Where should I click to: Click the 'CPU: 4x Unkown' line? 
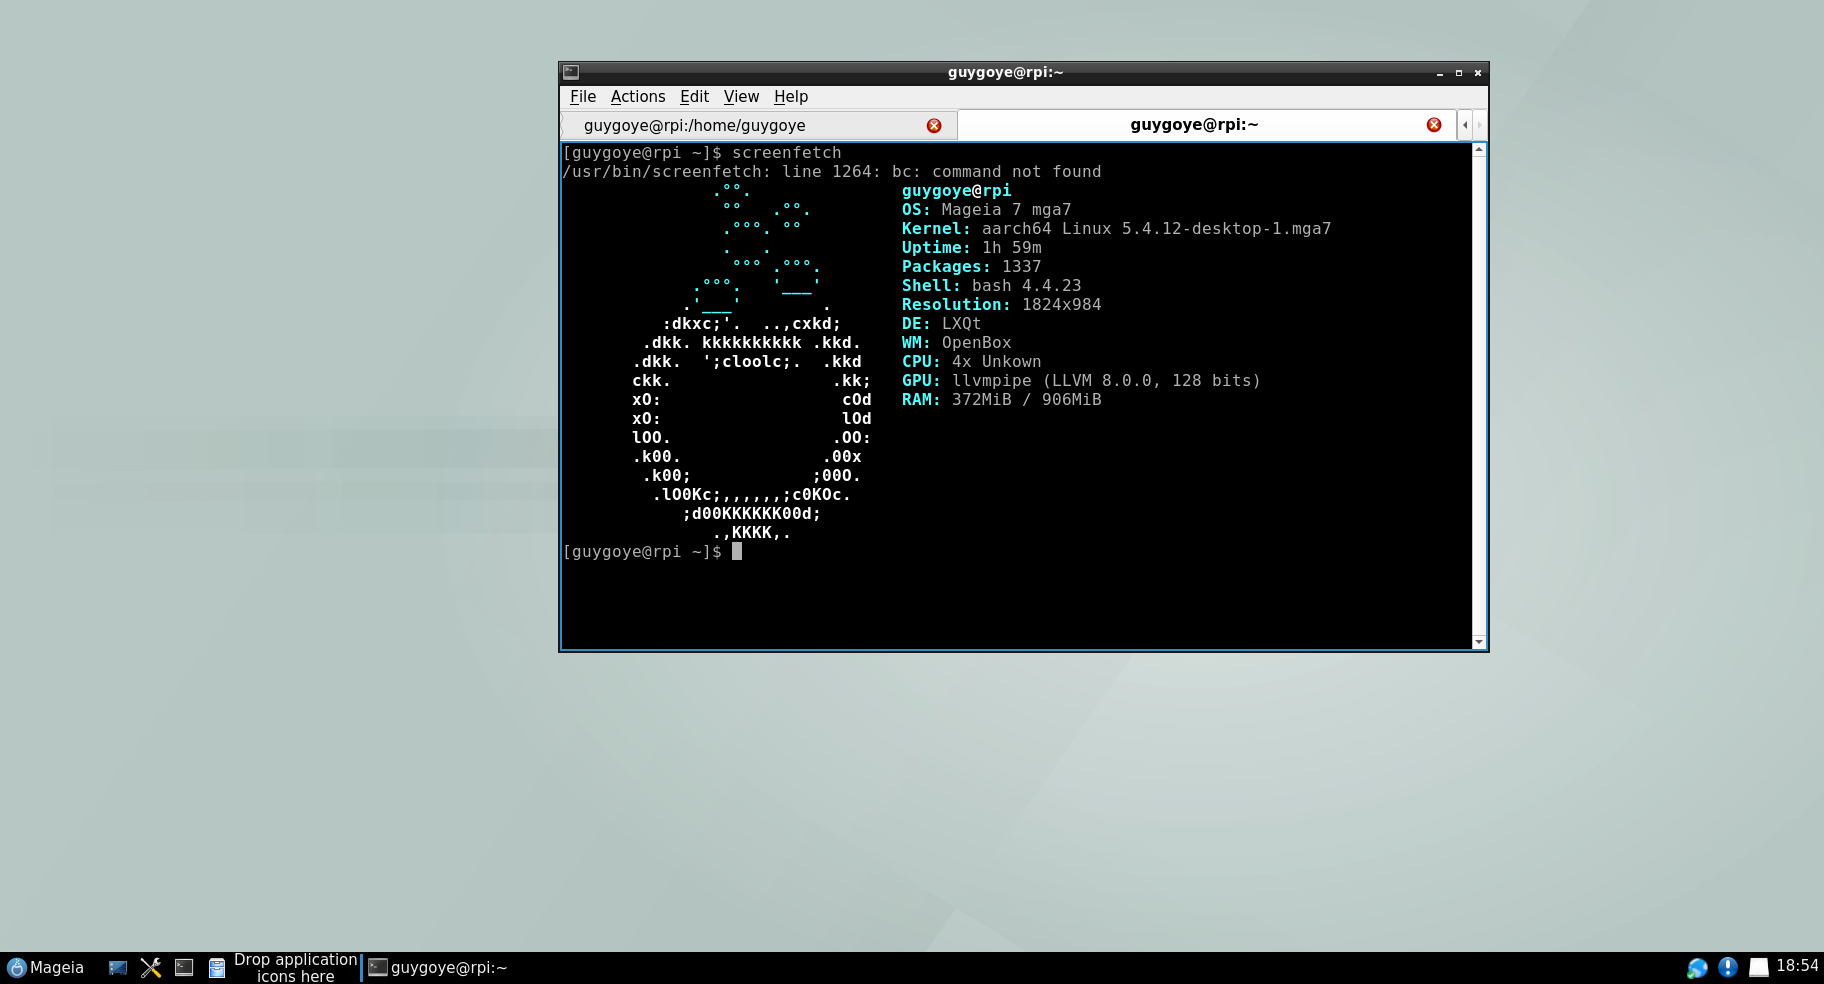(x=971, y=362)
